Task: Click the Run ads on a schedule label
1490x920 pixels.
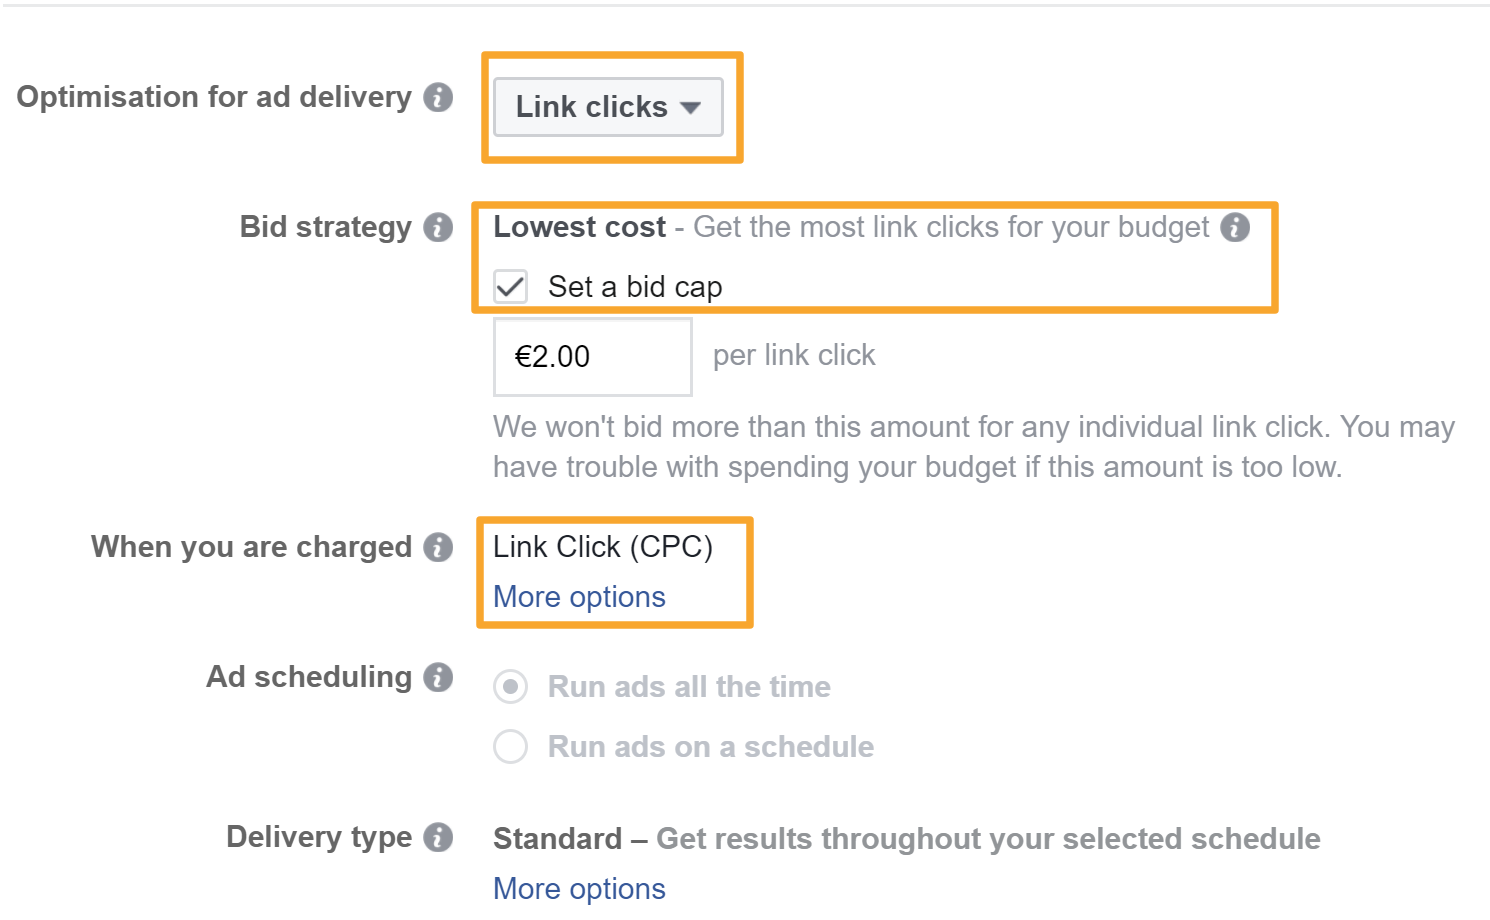Action: point(711,747)
